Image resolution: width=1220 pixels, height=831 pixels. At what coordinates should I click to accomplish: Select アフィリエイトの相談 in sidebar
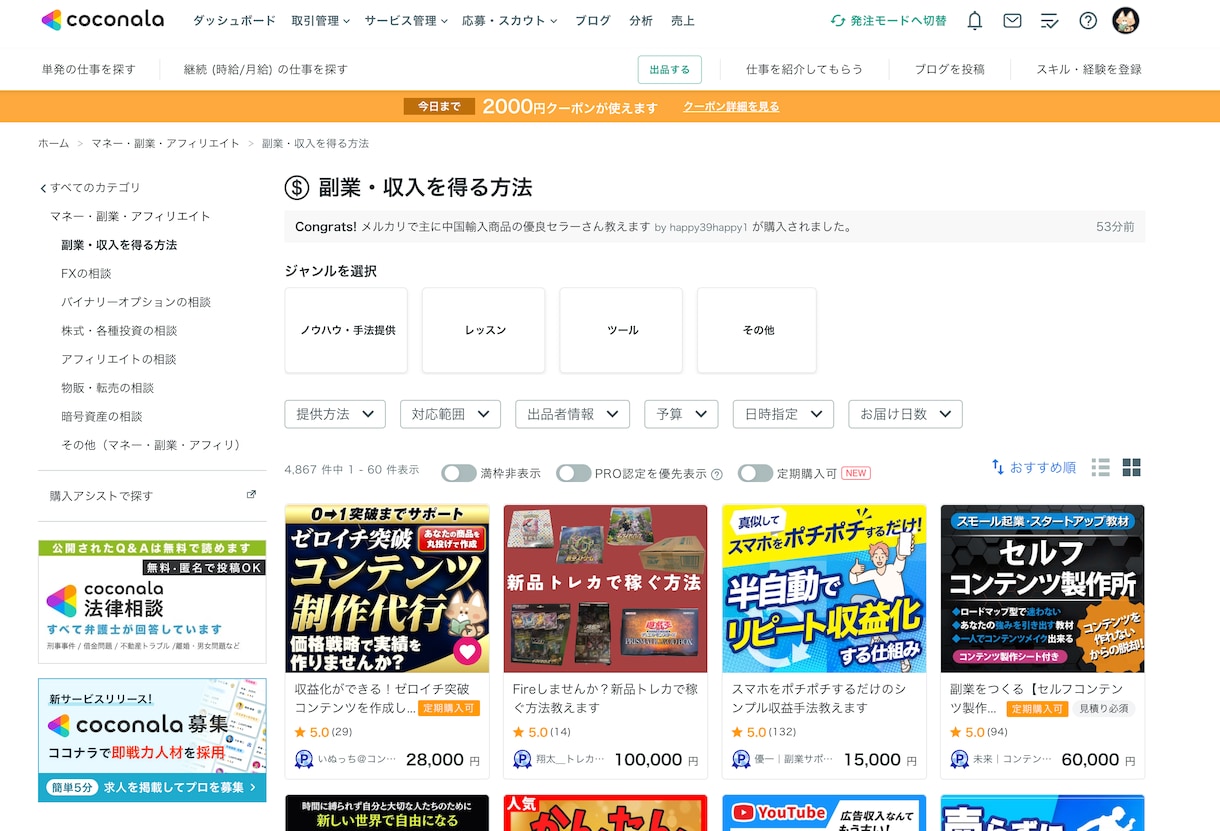tap(118, 359)
